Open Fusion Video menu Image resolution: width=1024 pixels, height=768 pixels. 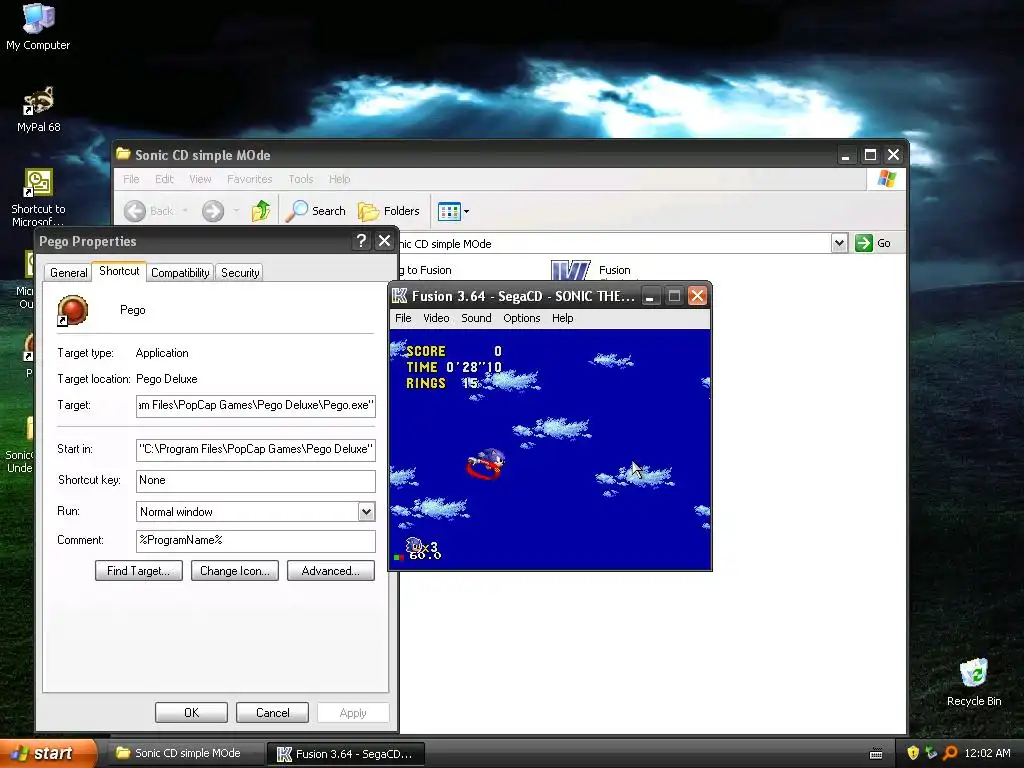[436, 318]
